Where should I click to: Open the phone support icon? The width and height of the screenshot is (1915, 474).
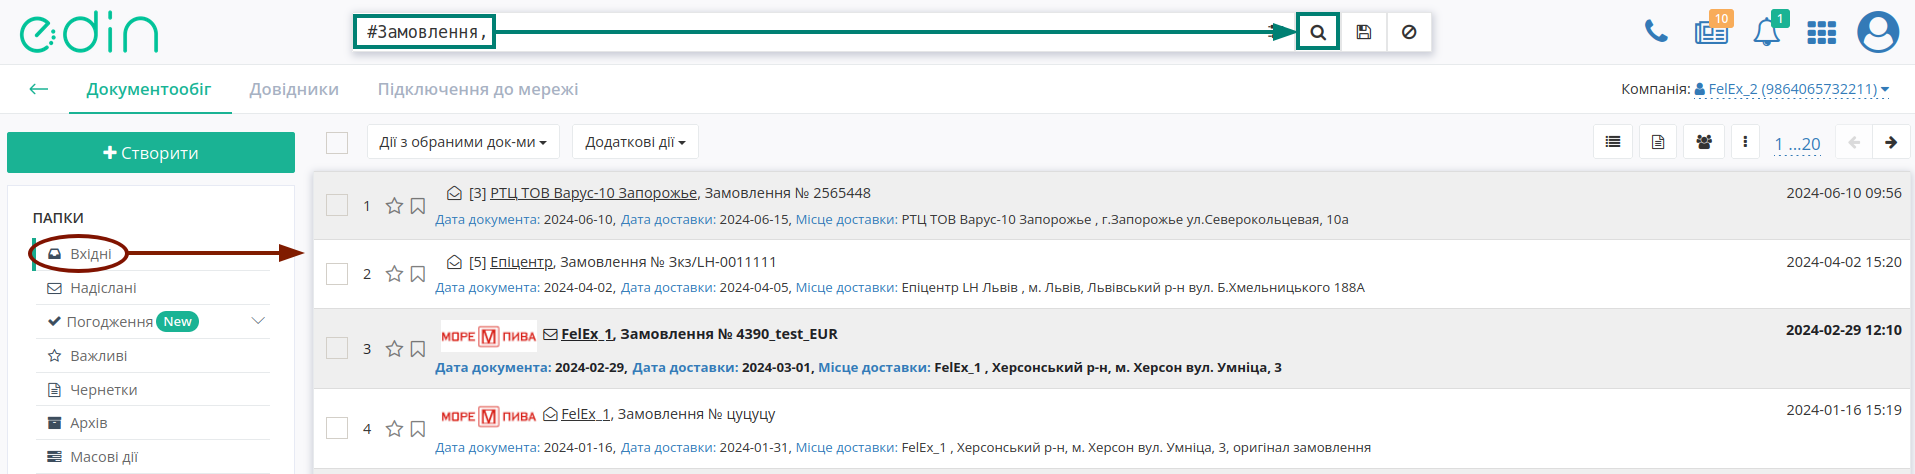pos(1656,31)
